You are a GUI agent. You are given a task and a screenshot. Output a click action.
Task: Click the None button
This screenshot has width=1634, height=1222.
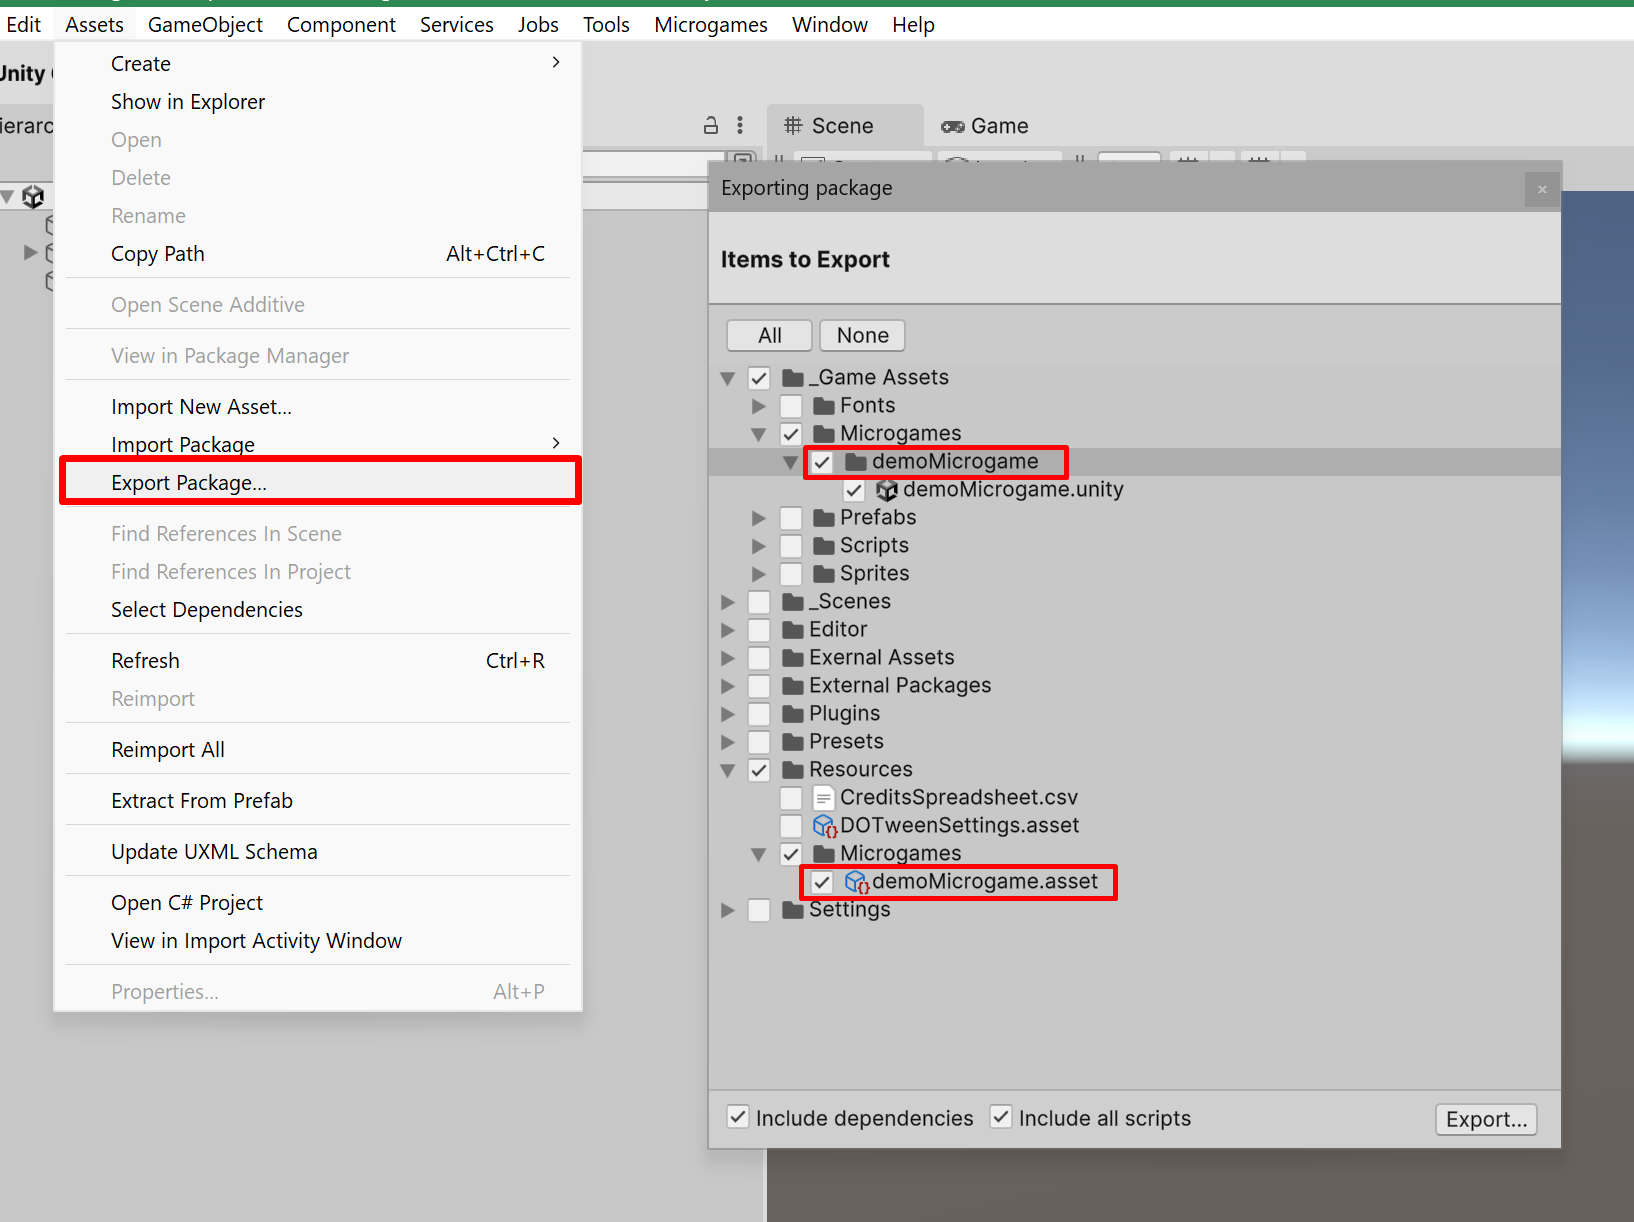point(863,336)
